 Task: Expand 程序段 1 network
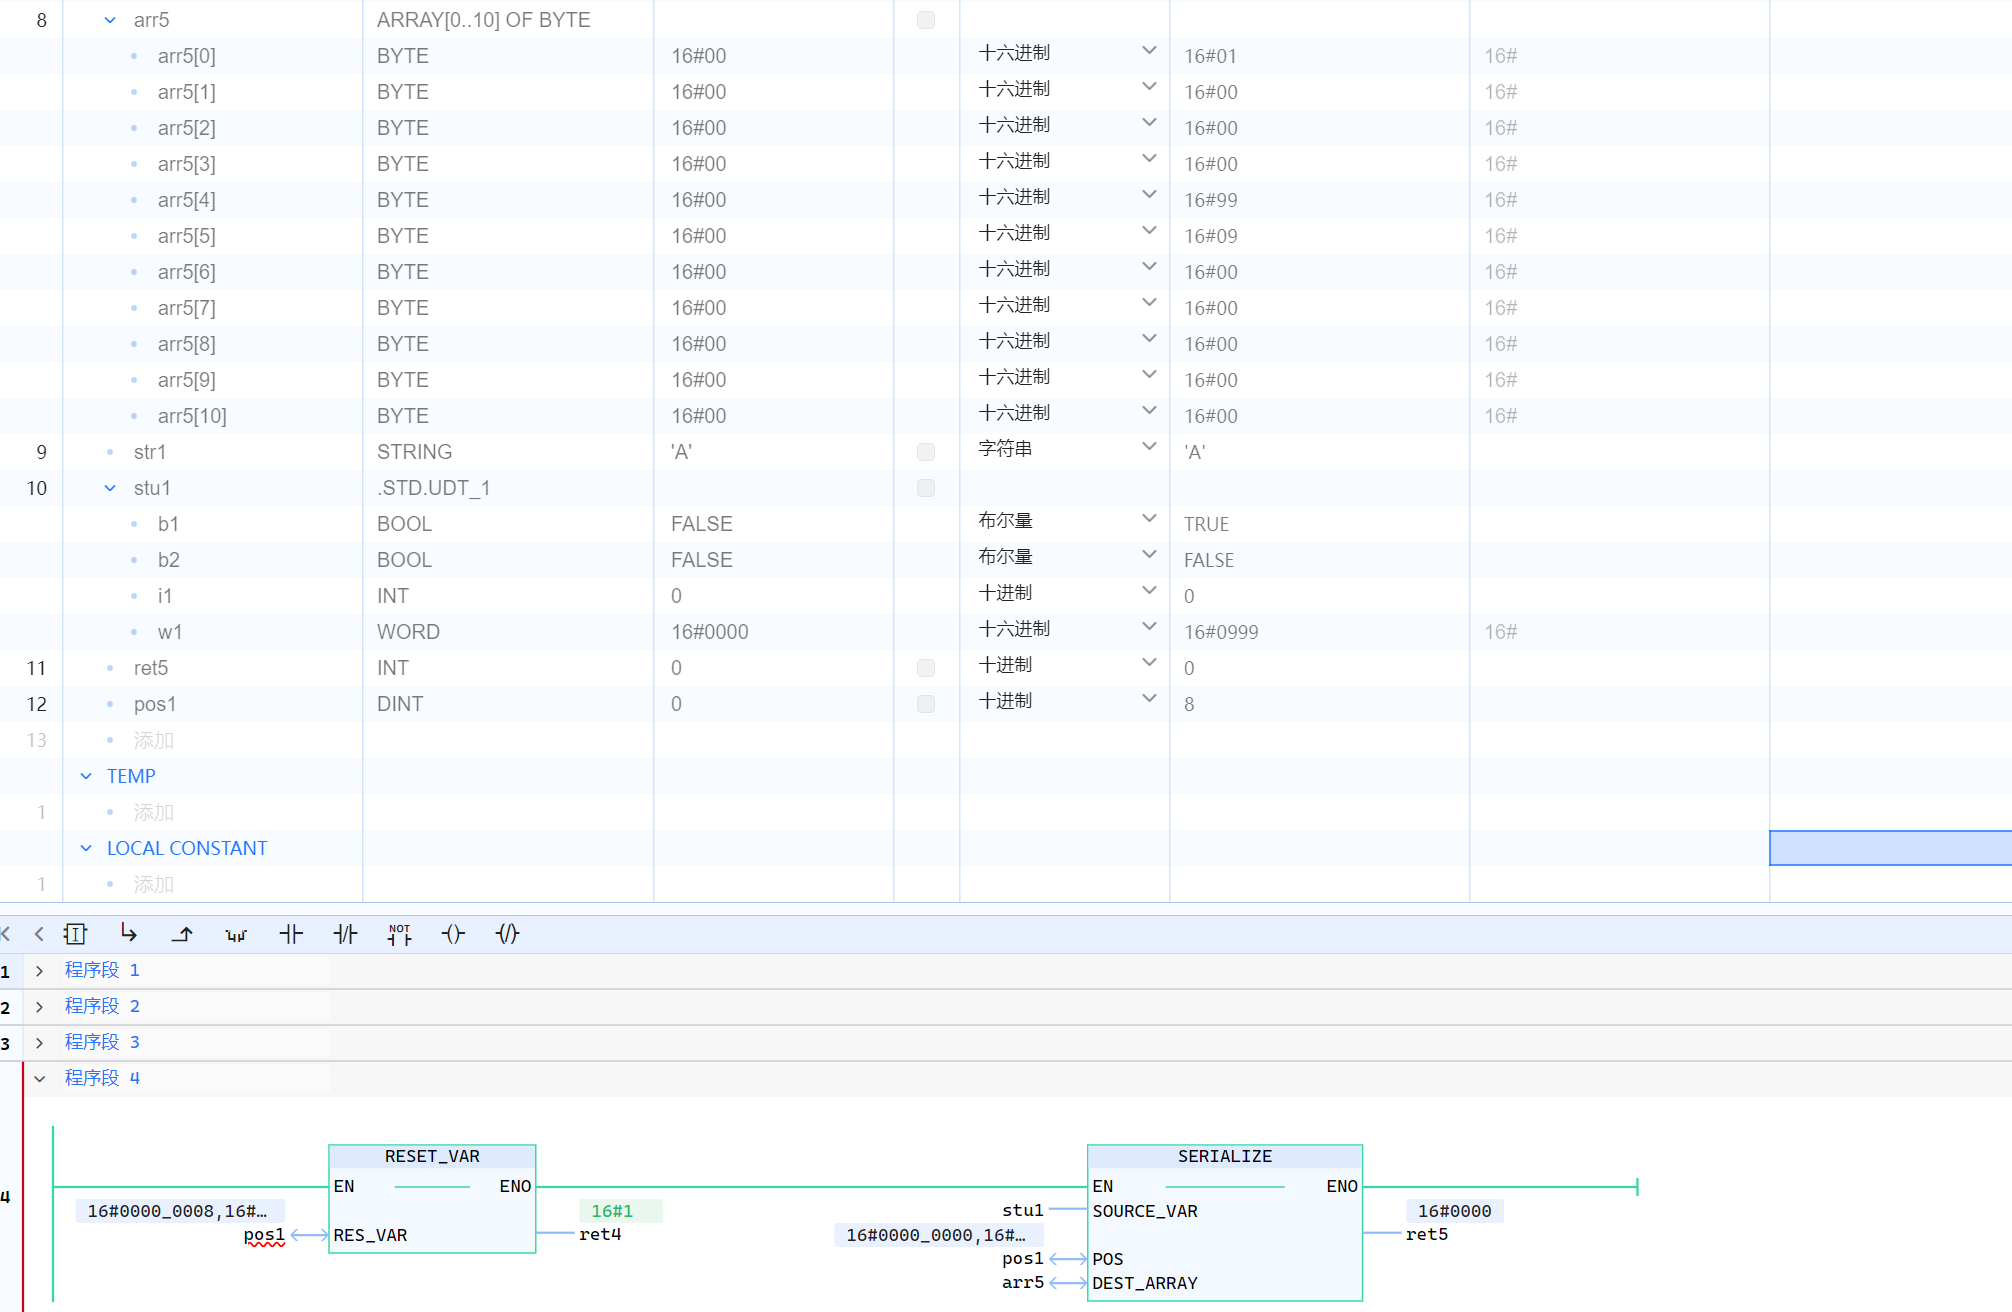pyautogui.click(x=40, y=971)
